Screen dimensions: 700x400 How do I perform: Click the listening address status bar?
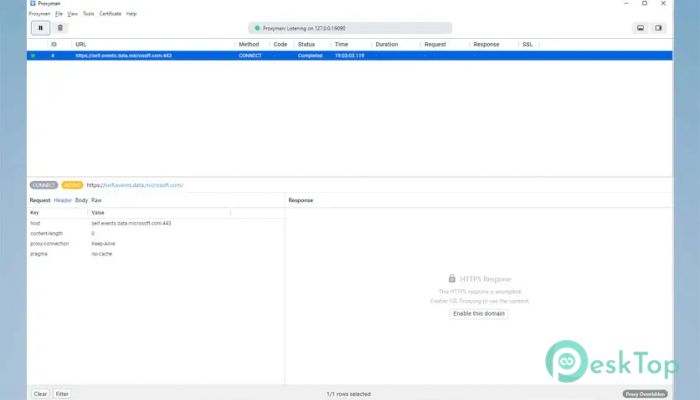(350, 28)
